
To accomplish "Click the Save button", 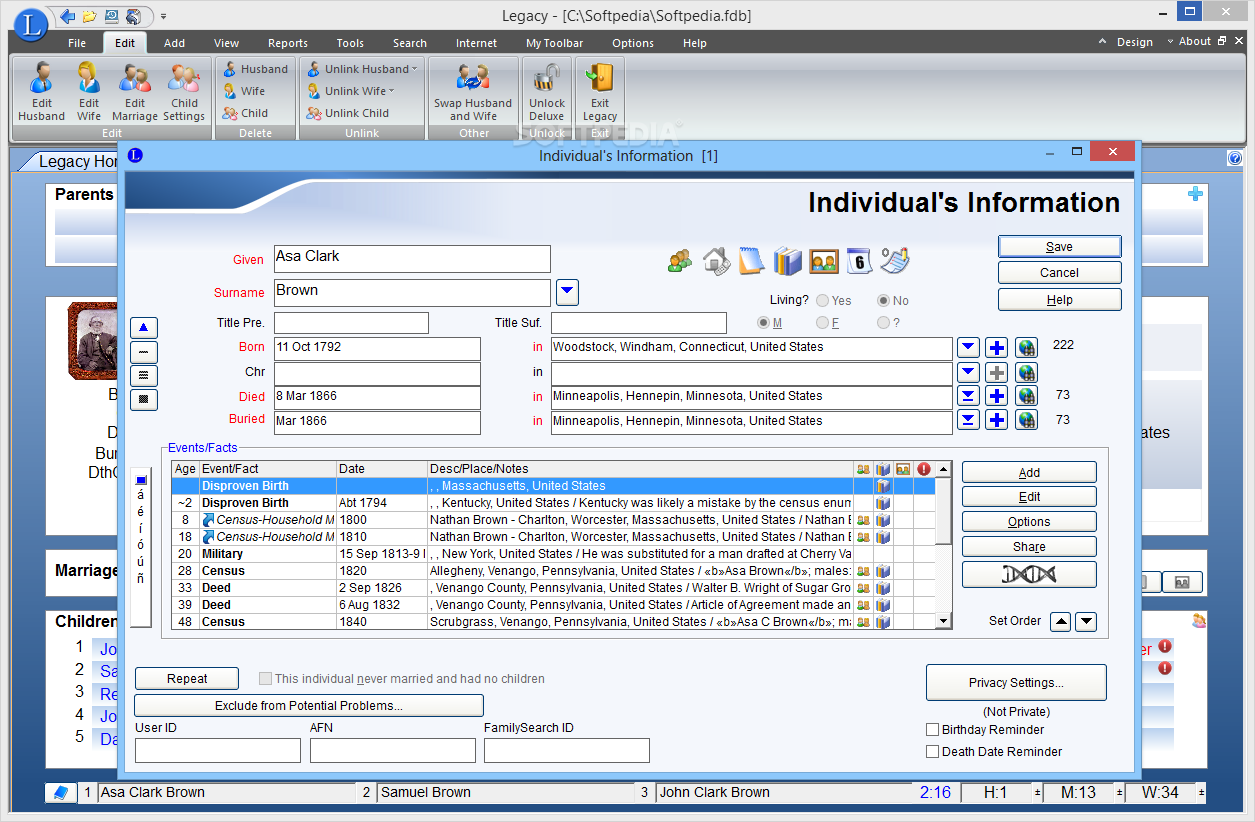I will pyautogui.click(x=1059, y=247).
